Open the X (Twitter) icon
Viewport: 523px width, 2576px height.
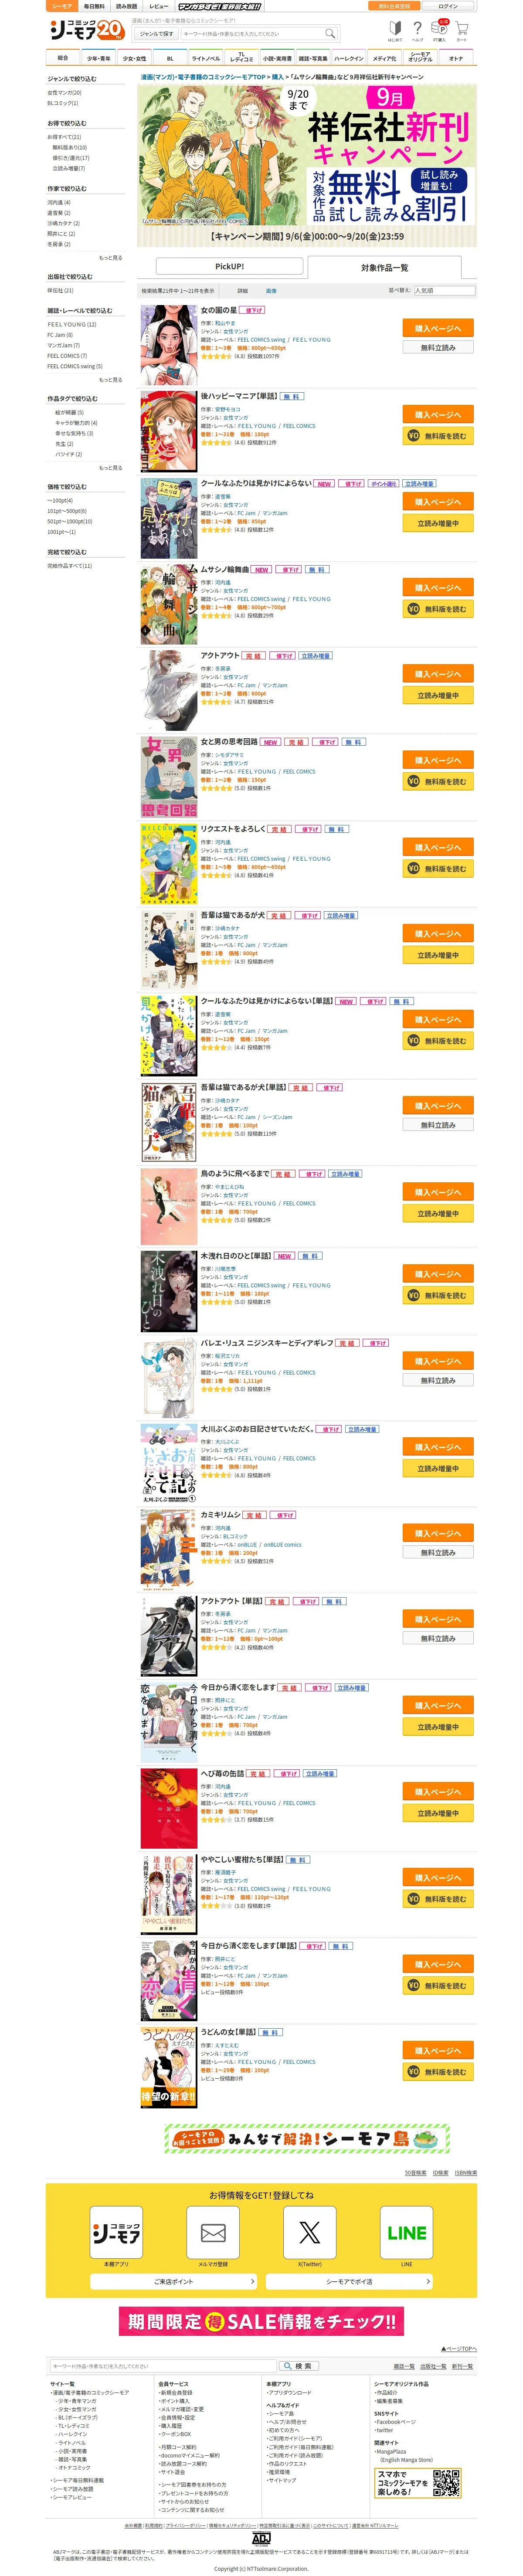[x=310, y=2232]
